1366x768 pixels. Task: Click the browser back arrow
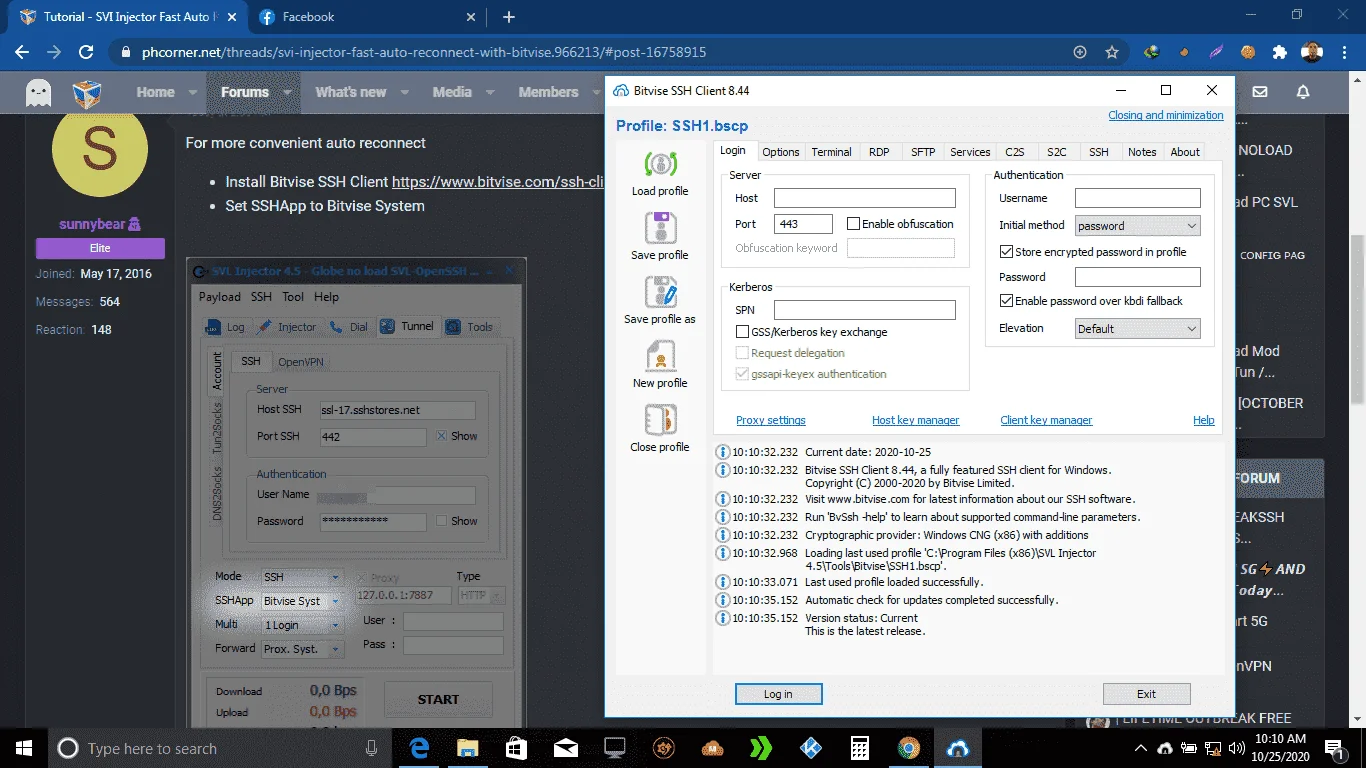tap(22, 52)
